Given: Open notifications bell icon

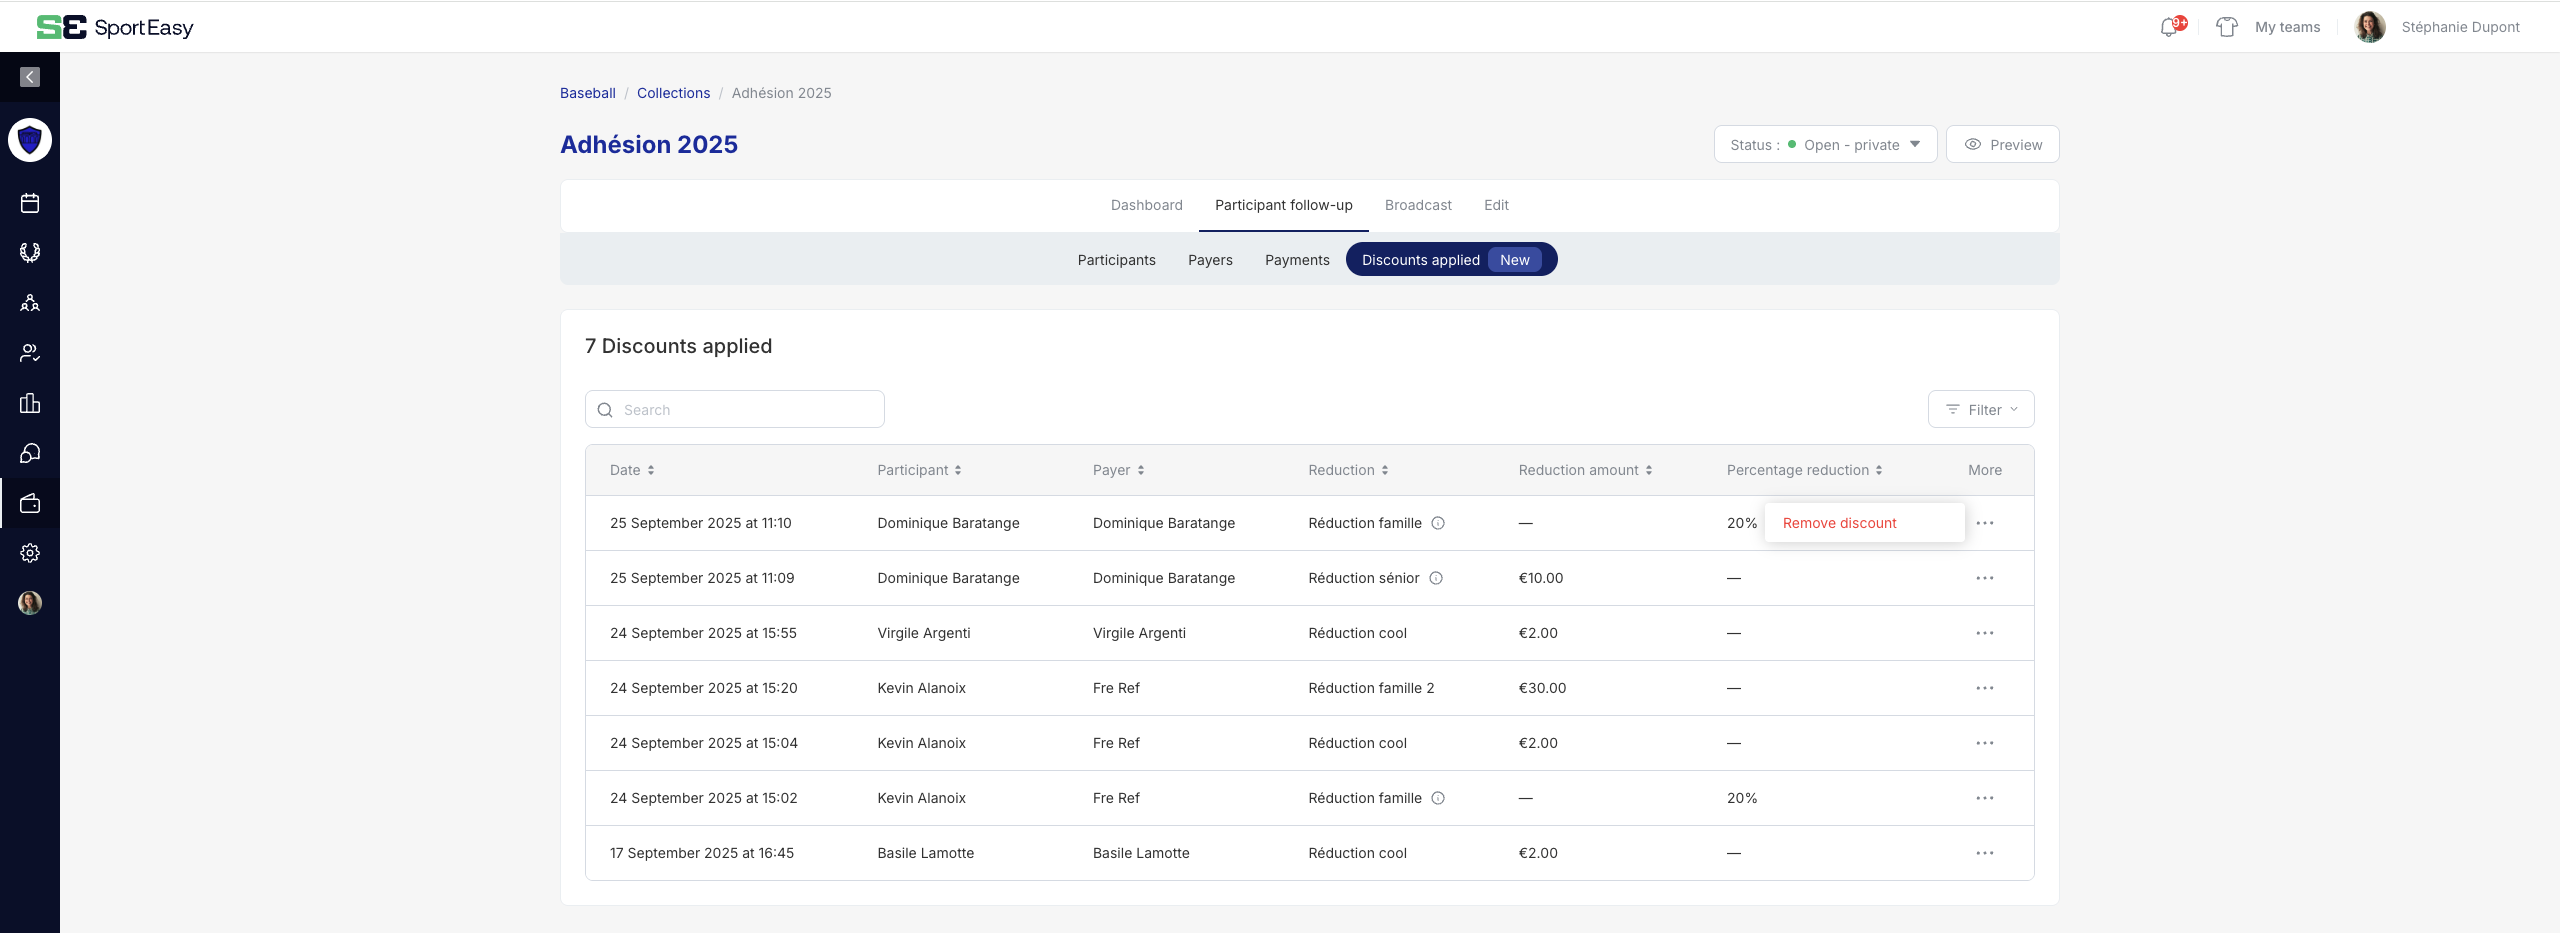Looking at the screenshot, I should tap(2169, 27).
